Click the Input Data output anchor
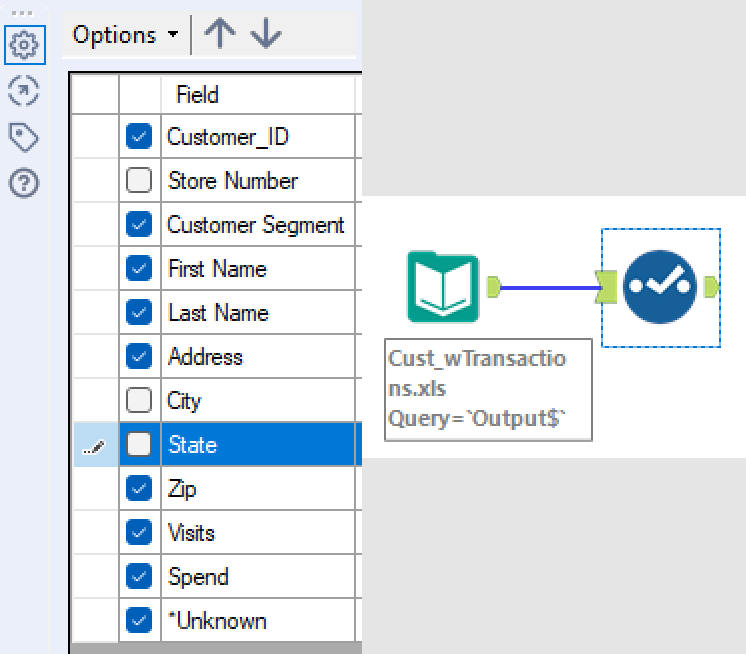The image size is (746, 654). point(493,288)
